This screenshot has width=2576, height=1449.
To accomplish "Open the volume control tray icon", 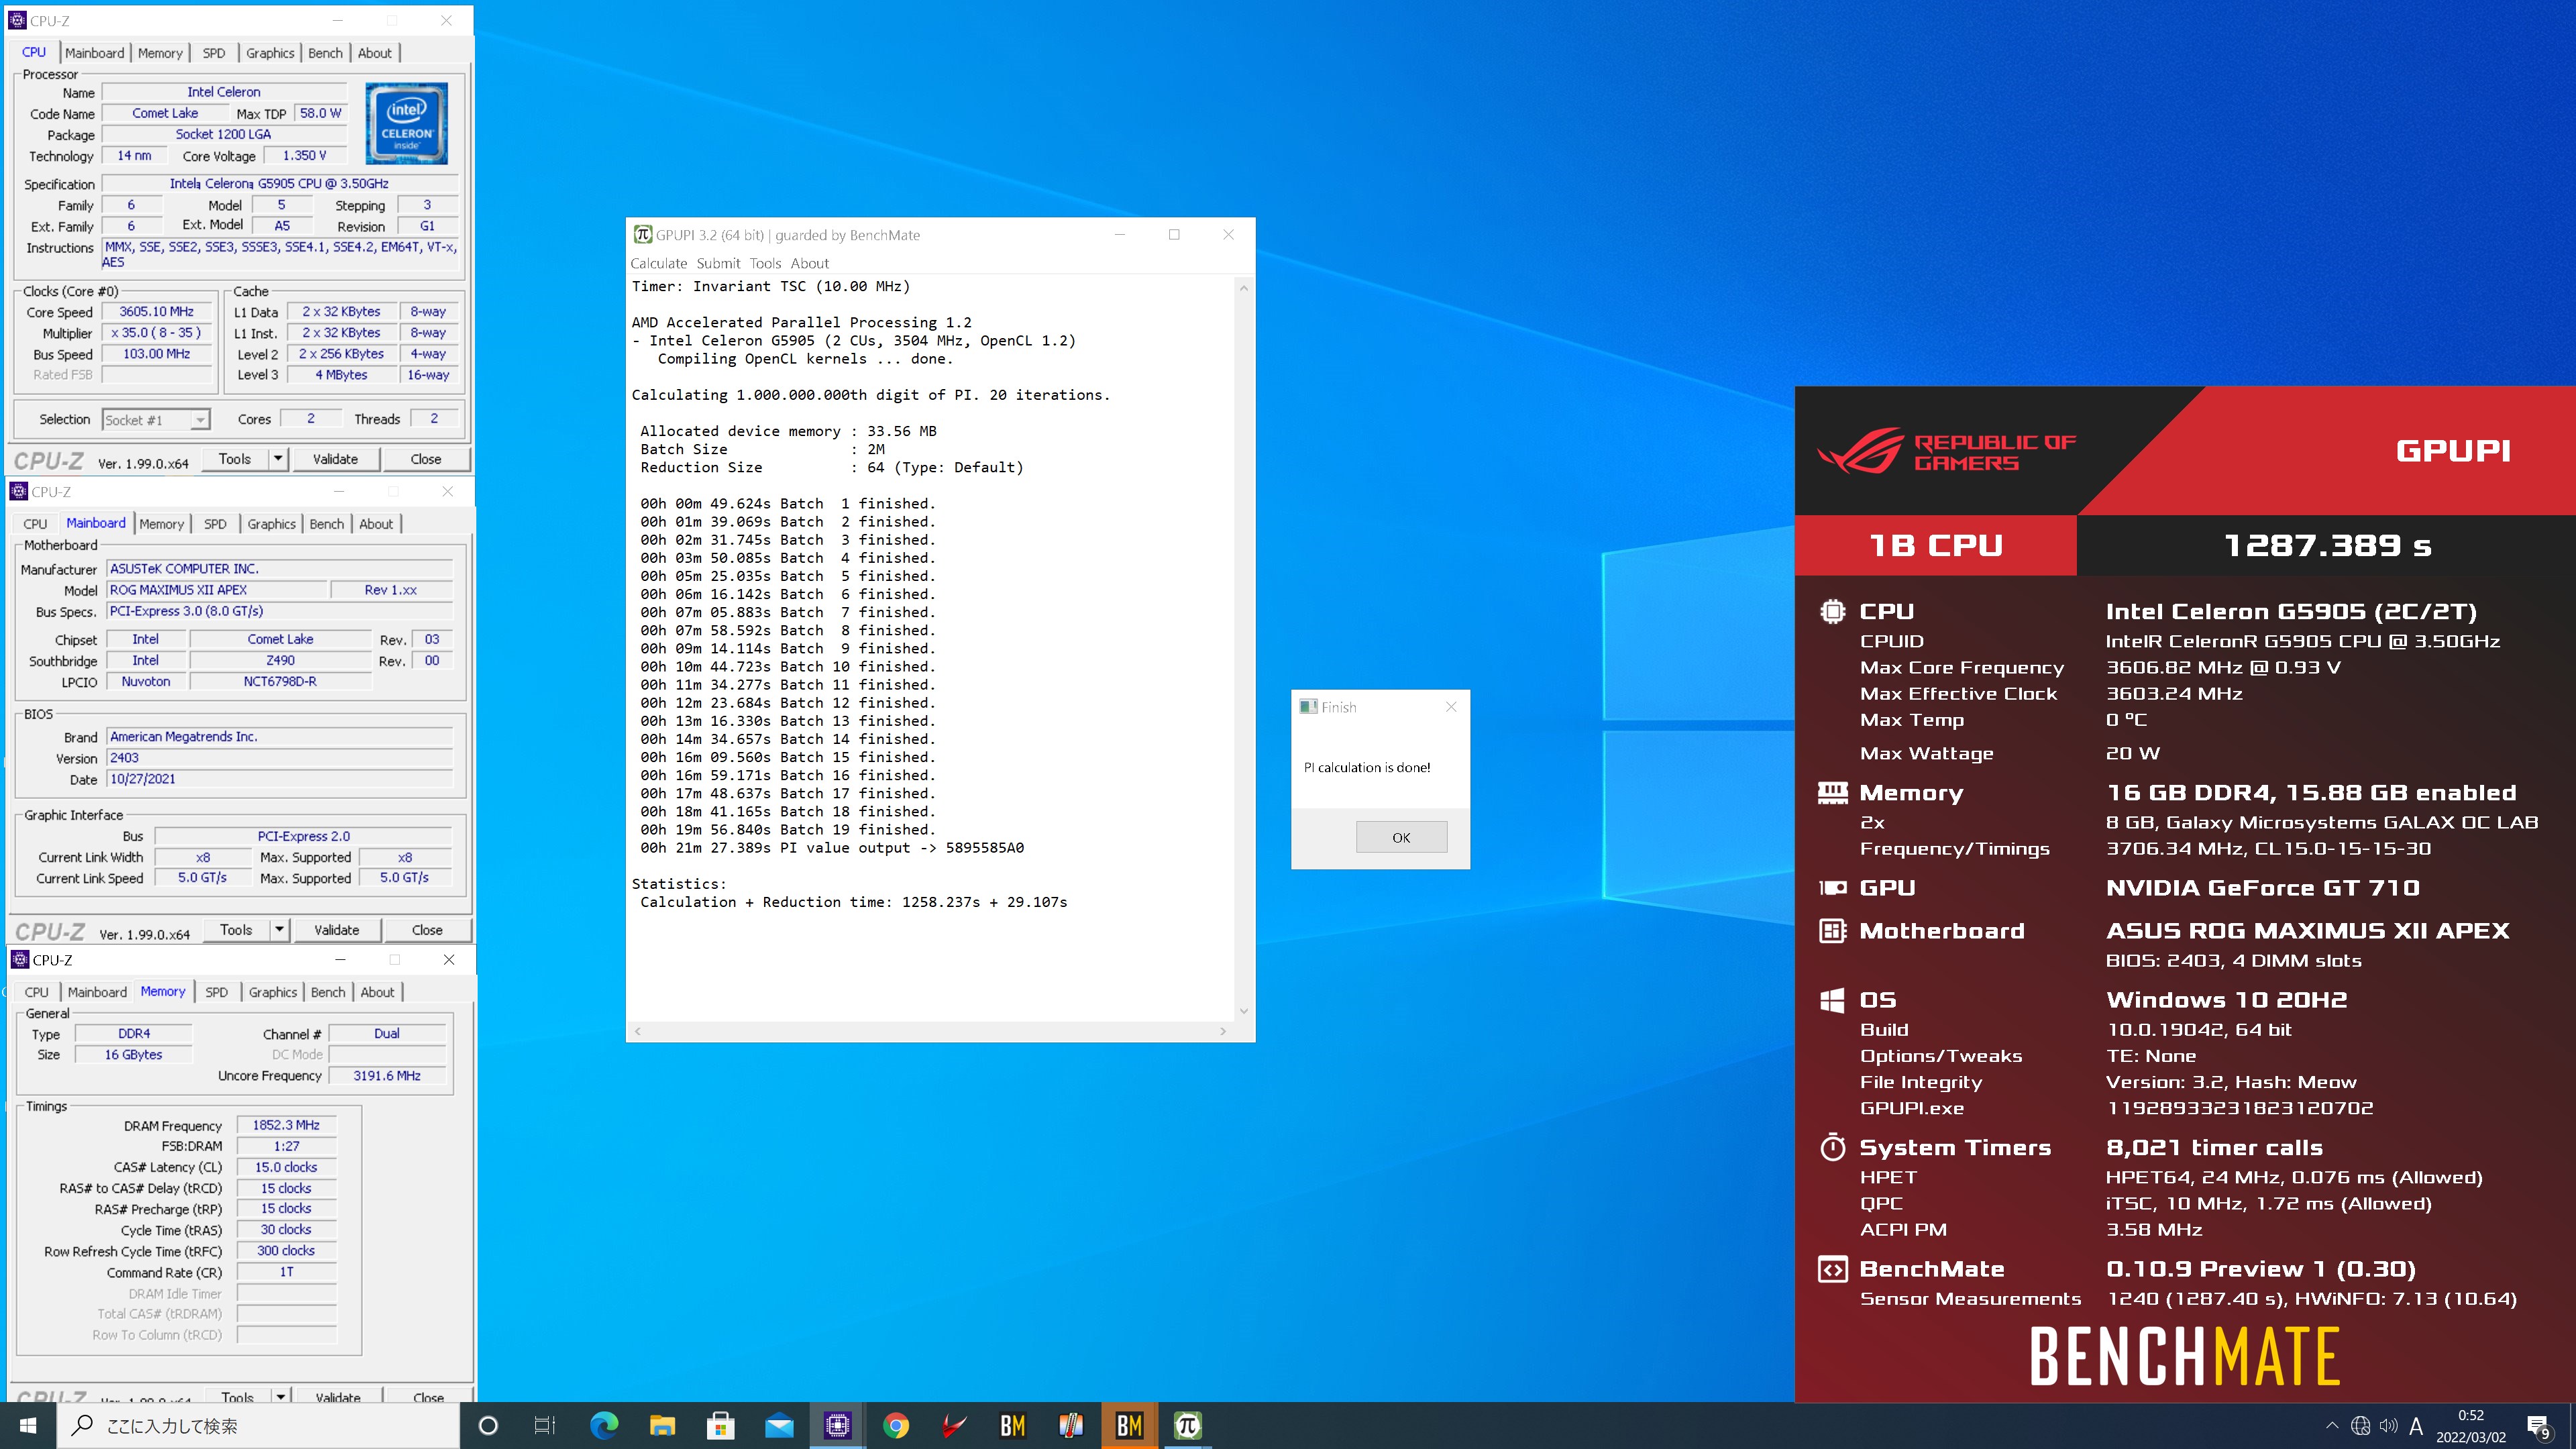I will pyautogui.click(x=2388, y=1426).
